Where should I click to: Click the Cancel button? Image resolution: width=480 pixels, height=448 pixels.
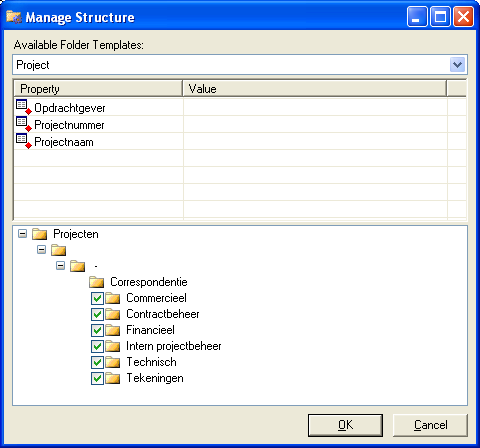coord(430,425)
